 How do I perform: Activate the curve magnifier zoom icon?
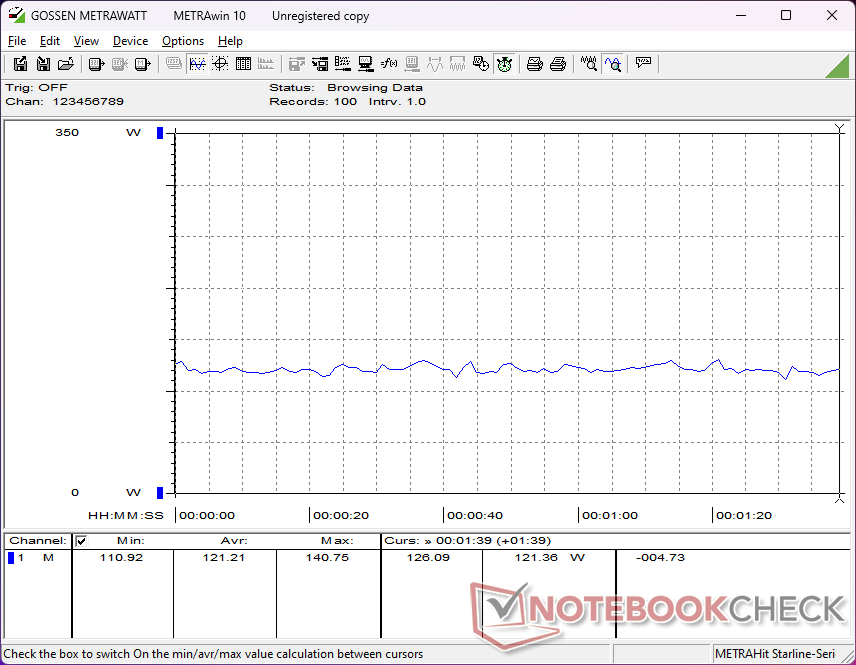[613, 64]
